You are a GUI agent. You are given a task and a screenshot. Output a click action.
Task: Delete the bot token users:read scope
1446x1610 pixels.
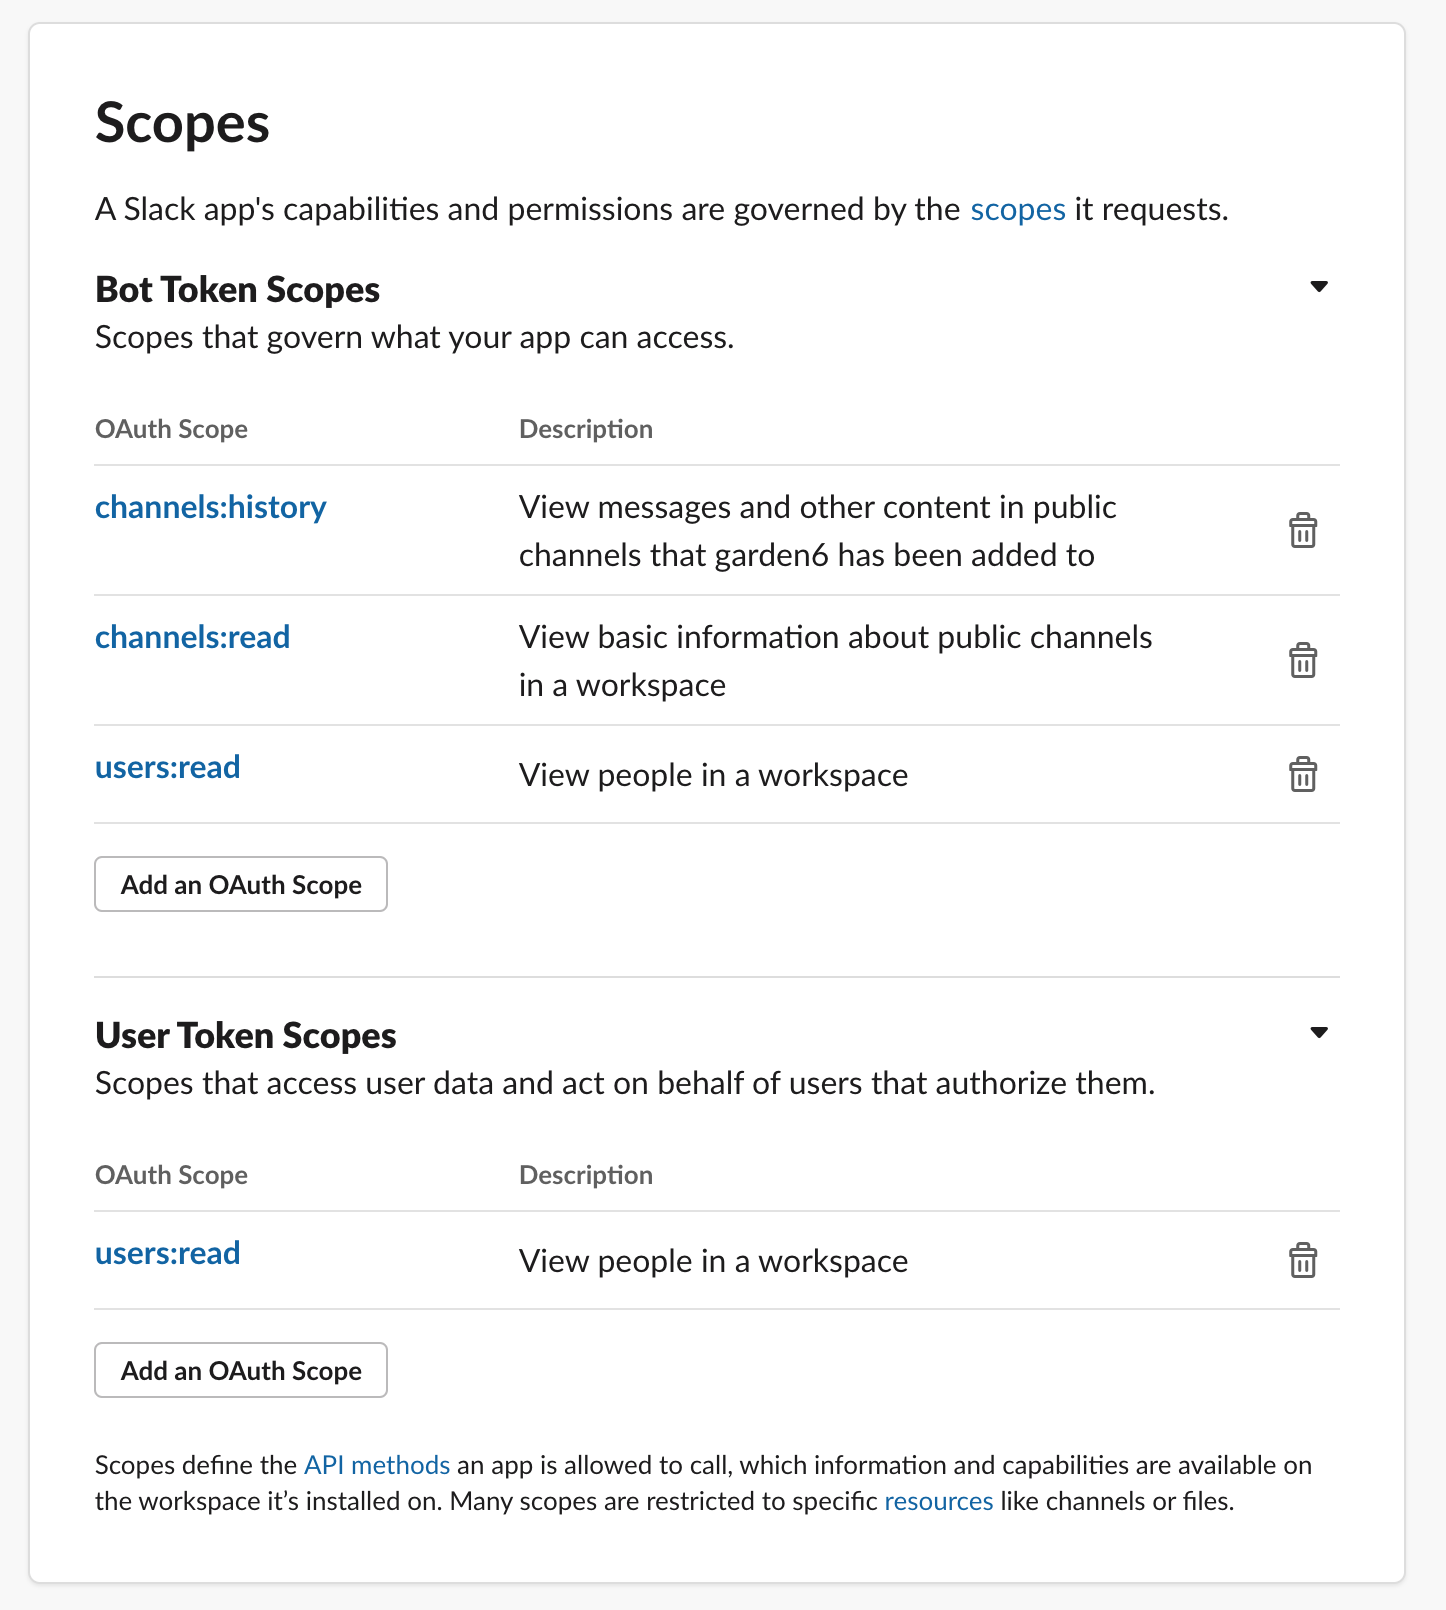coord(1302,774)
